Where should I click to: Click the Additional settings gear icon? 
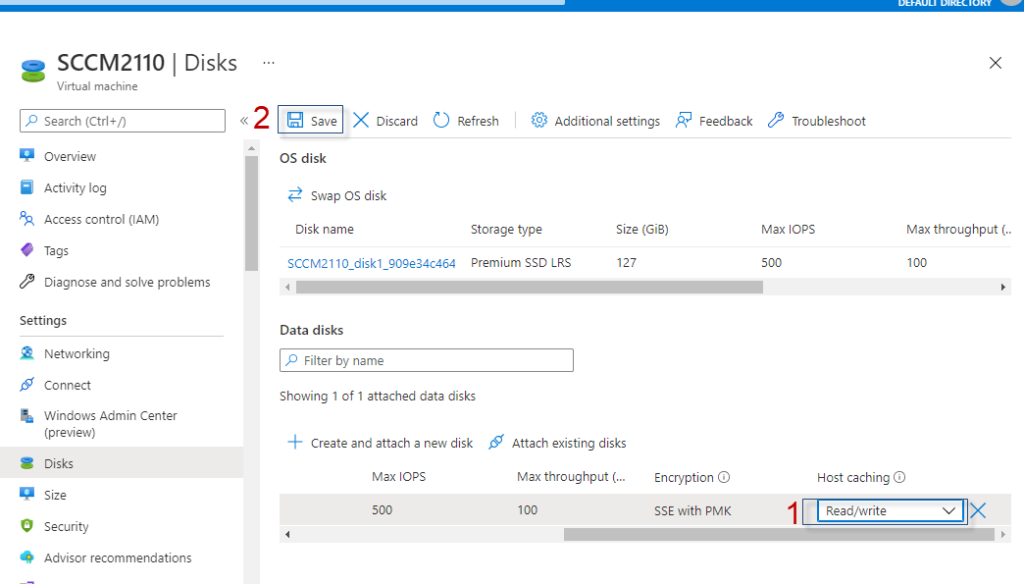tap(539, 120)
